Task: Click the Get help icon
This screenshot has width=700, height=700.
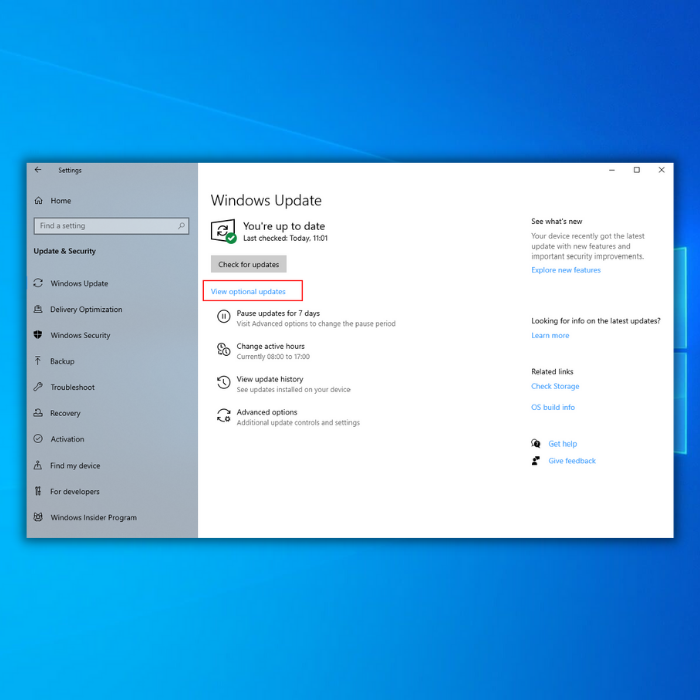Action: (536, 443)
